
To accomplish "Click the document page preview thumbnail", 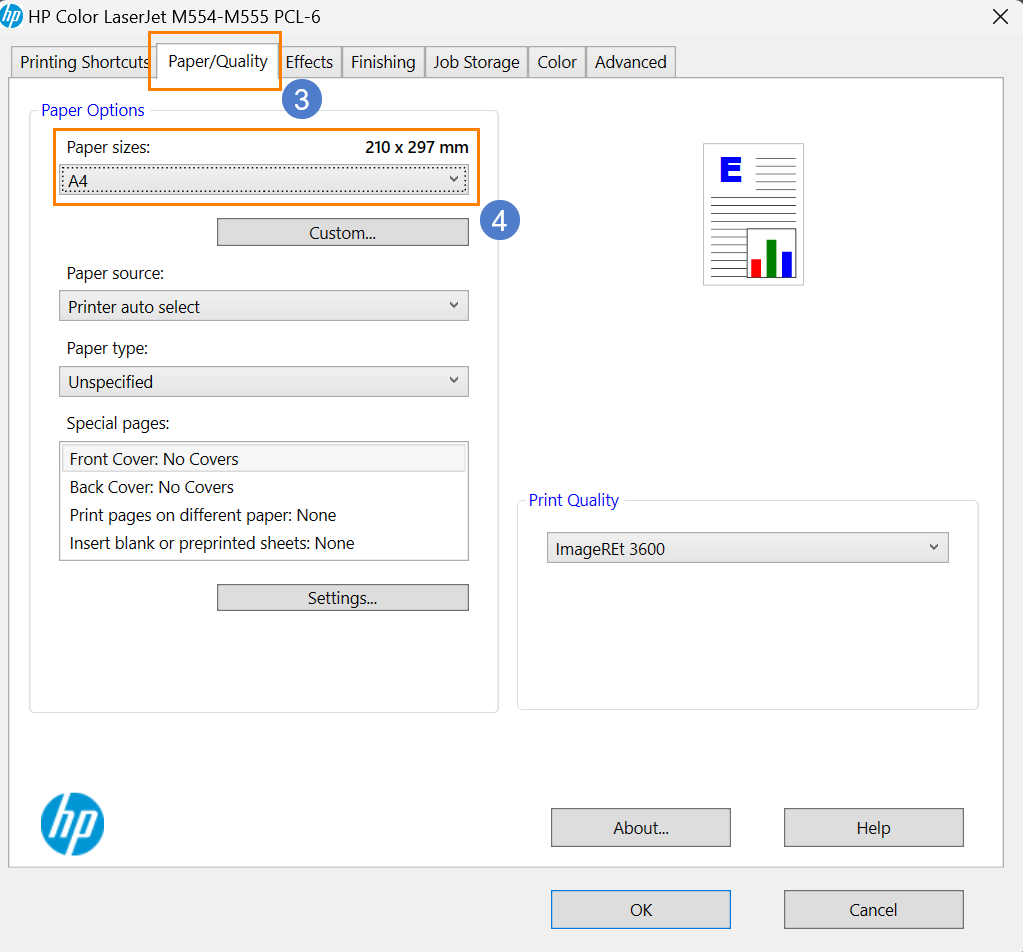I will pyautogui.click(x=754, y=215).
